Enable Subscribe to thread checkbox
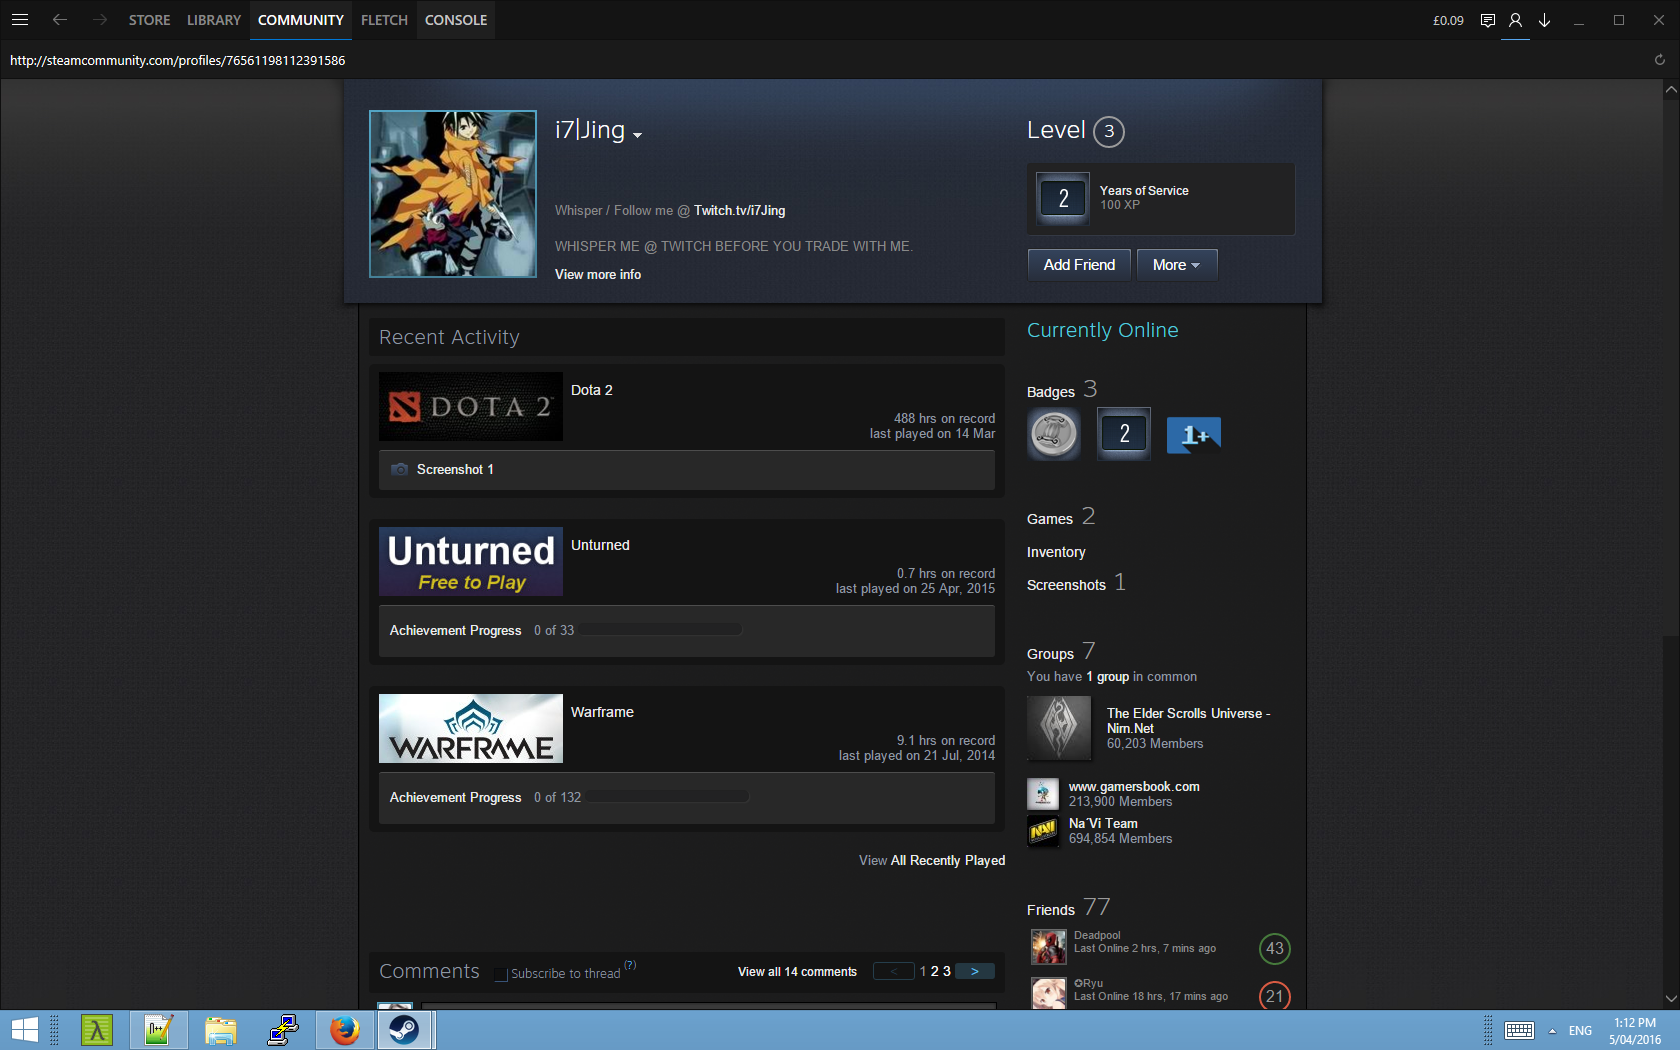The width and height of the screenshot is (1680, 1050). (x=502, y=974)
